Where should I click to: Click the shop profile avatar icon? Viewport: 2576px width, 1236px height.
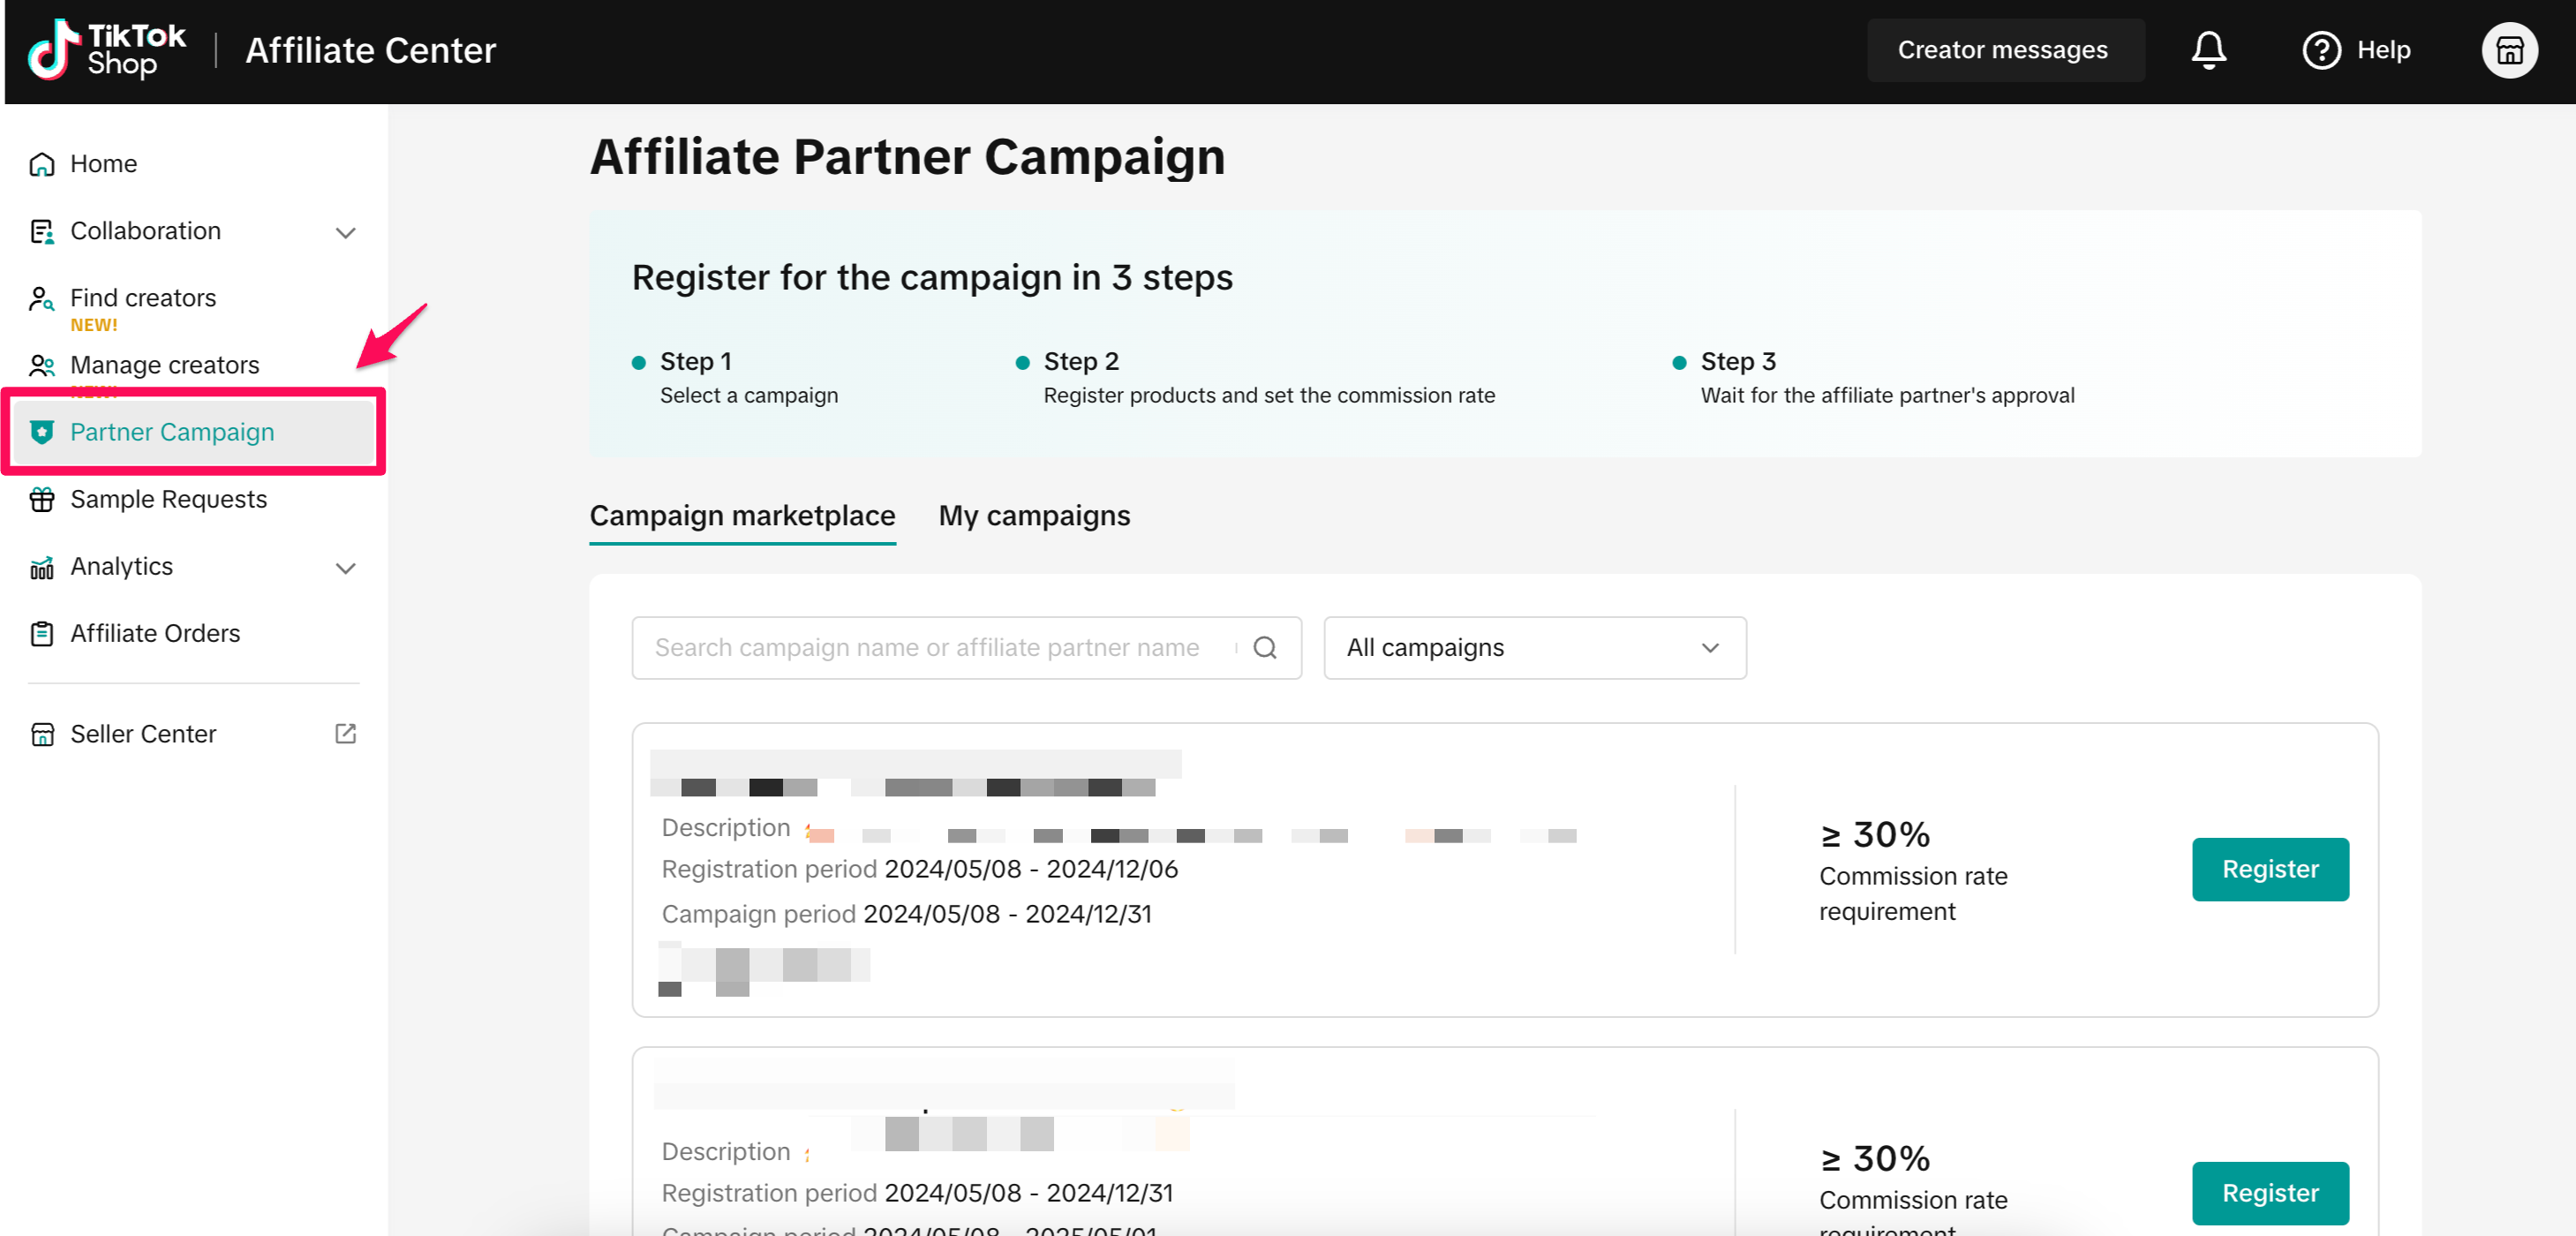(x=2508, y=50)
